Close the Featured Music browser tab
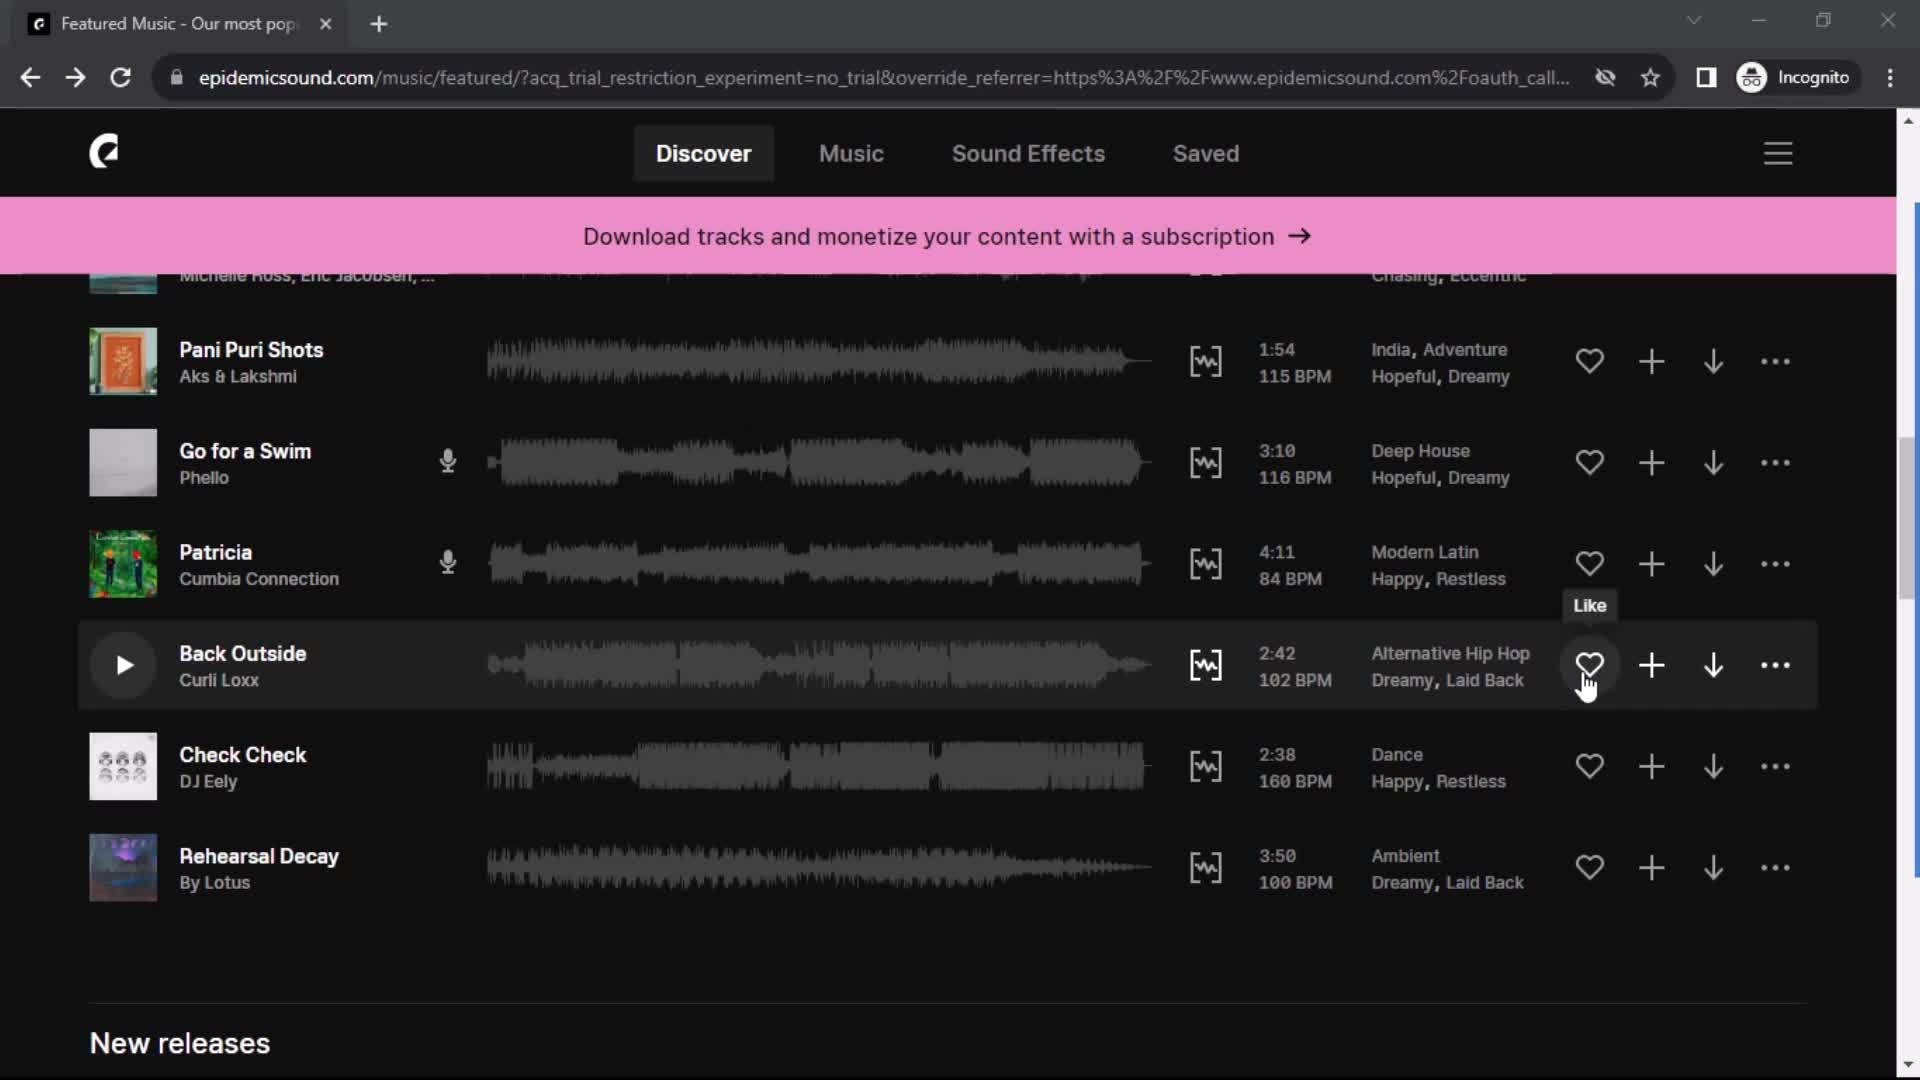 pos(325,24)
